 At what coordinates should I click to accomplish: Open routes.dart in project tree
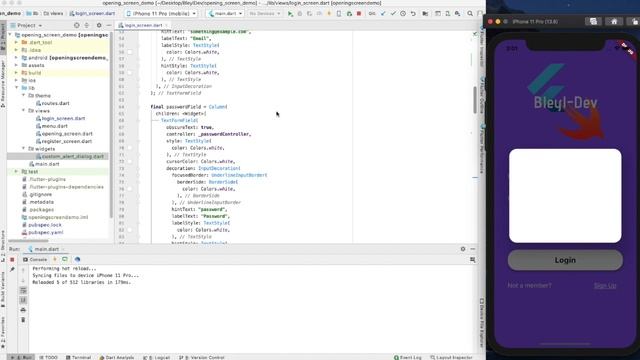click(x=52, y=103)
